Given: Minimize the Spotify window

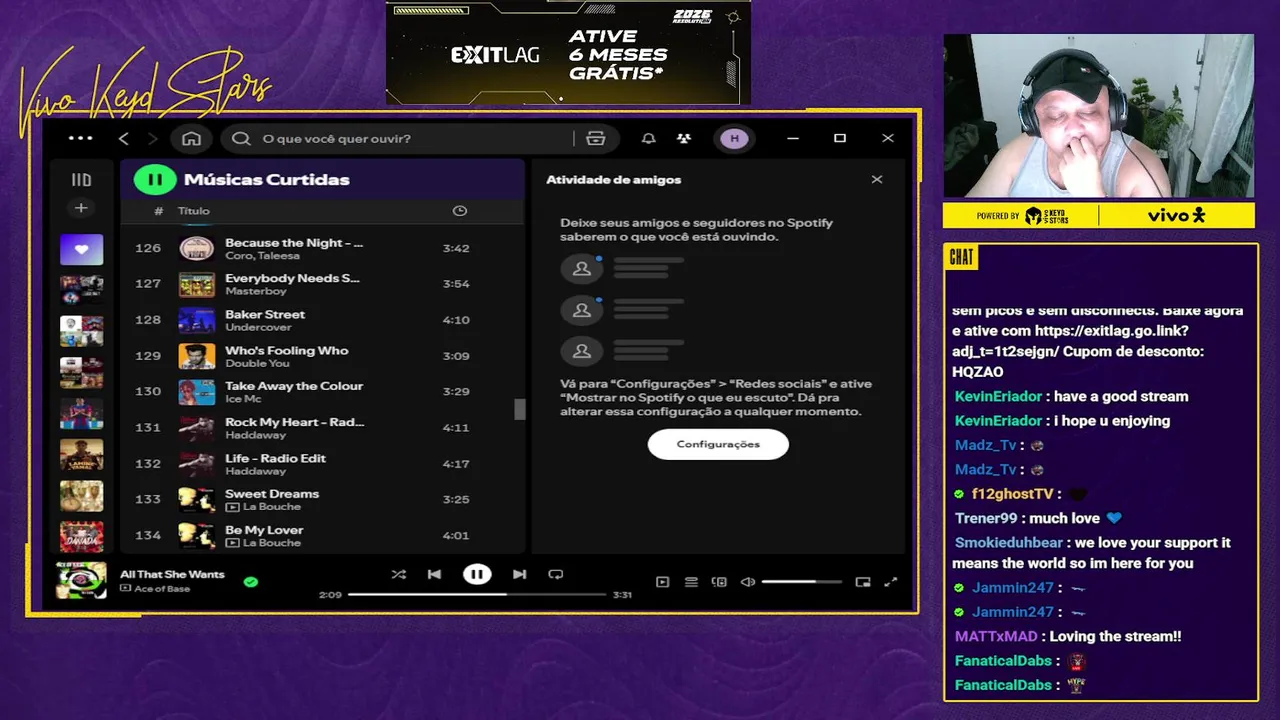Looking at the screenshot, I should [793, 138].
